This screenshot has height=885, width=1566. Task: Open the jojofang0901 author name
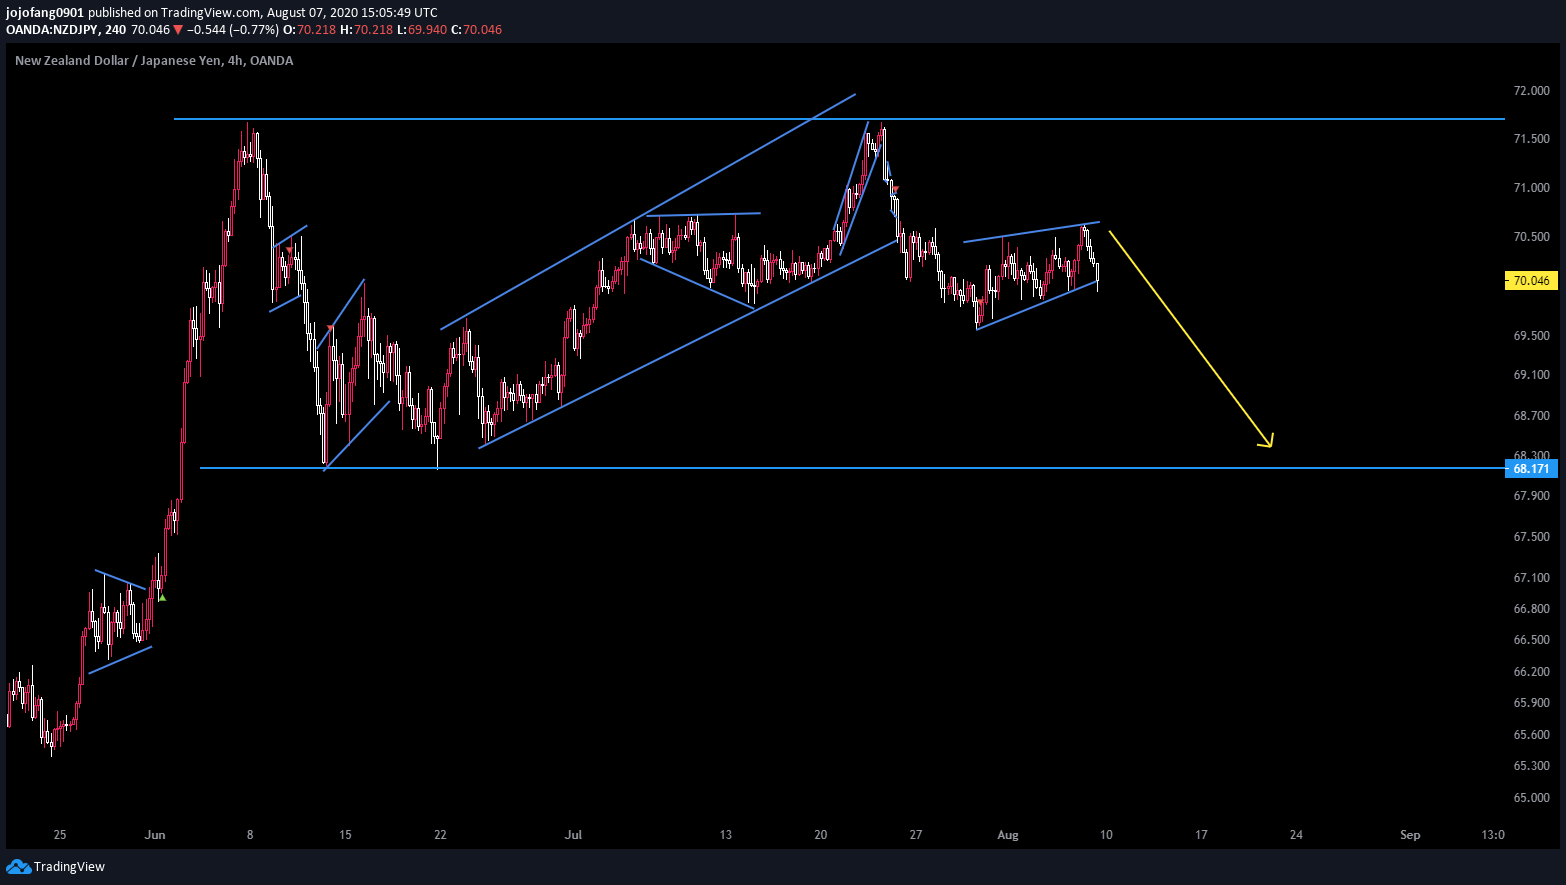pyautogui.click(x=45, y=13)
